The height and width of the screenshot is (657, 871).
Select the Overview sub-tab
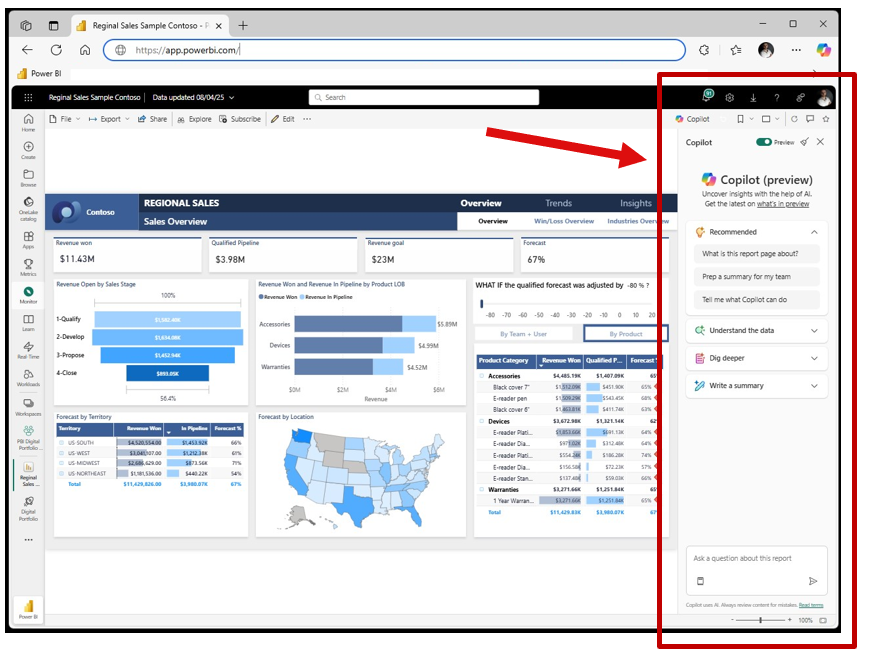(493, 221)
